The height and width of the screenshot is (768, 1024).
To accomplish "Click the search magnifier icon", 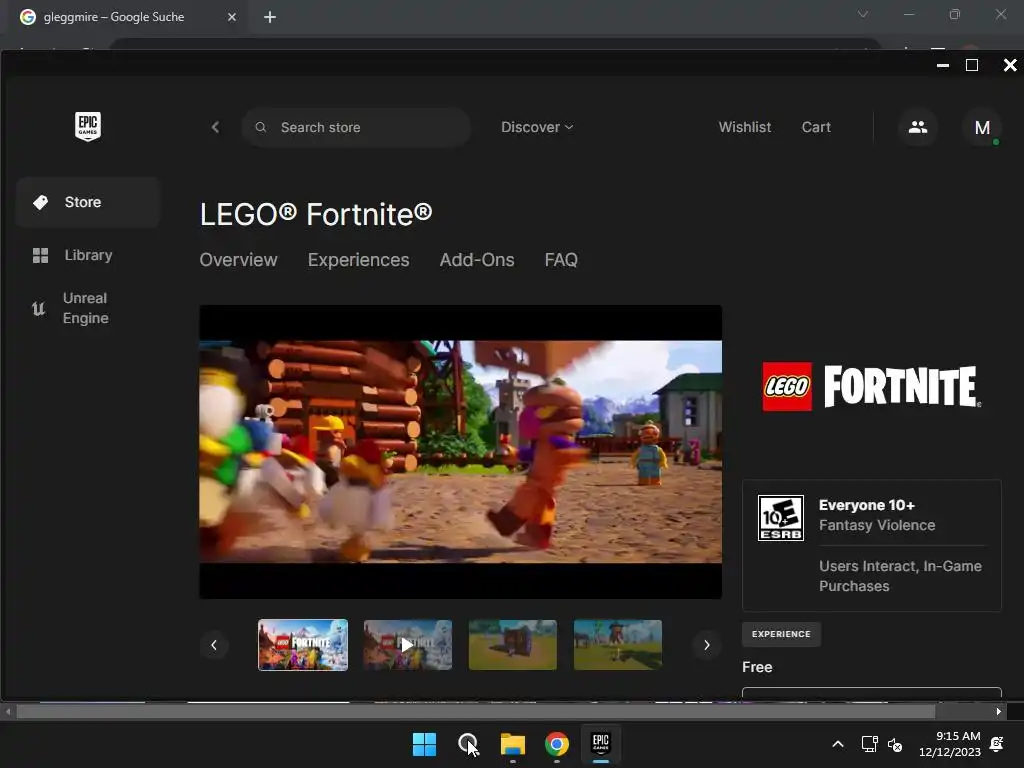I will coord(261,127).
